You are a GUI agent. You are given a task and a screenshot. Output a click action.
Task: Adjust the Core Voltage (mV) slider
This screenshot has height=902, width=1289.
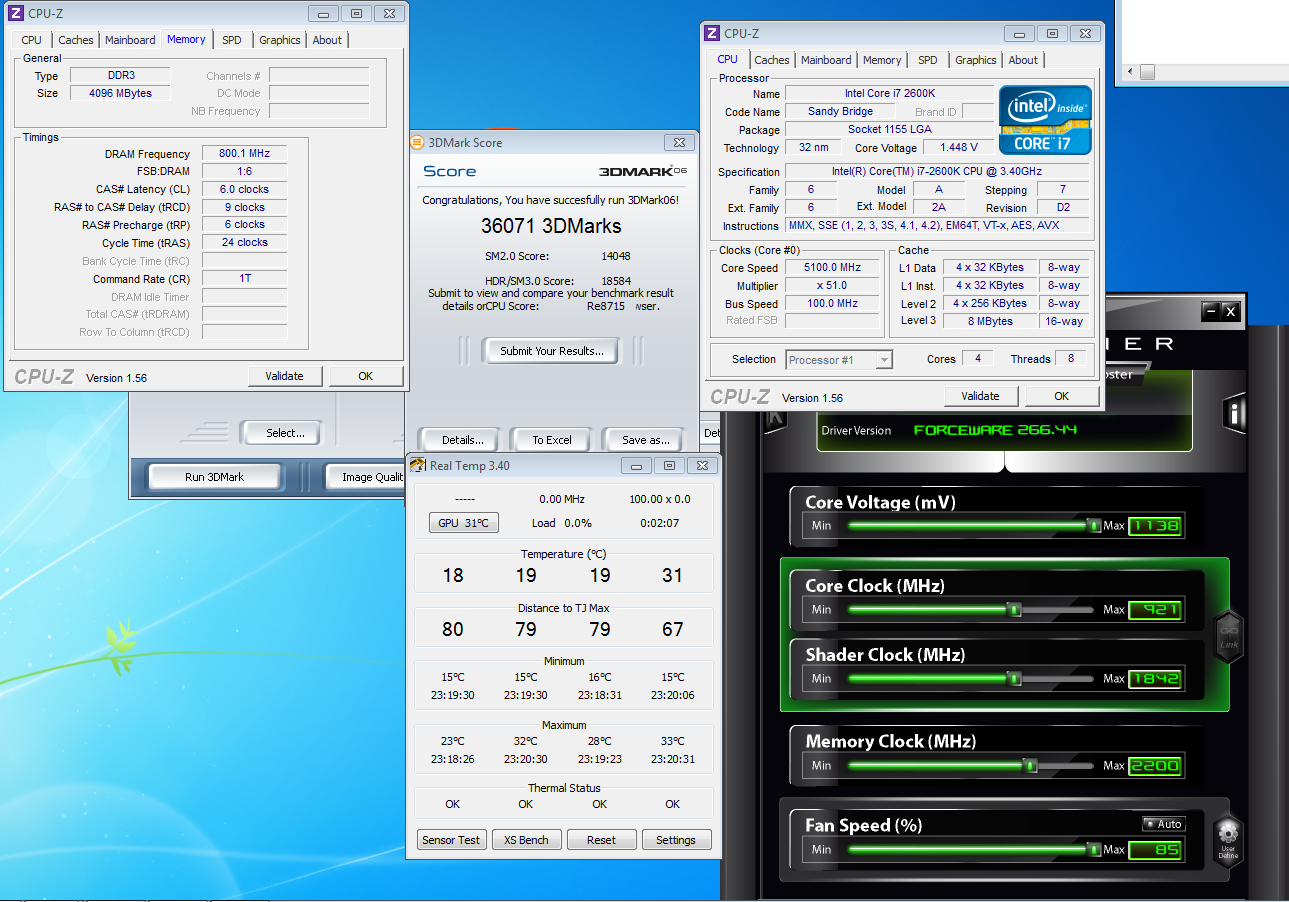point(1094,525)
